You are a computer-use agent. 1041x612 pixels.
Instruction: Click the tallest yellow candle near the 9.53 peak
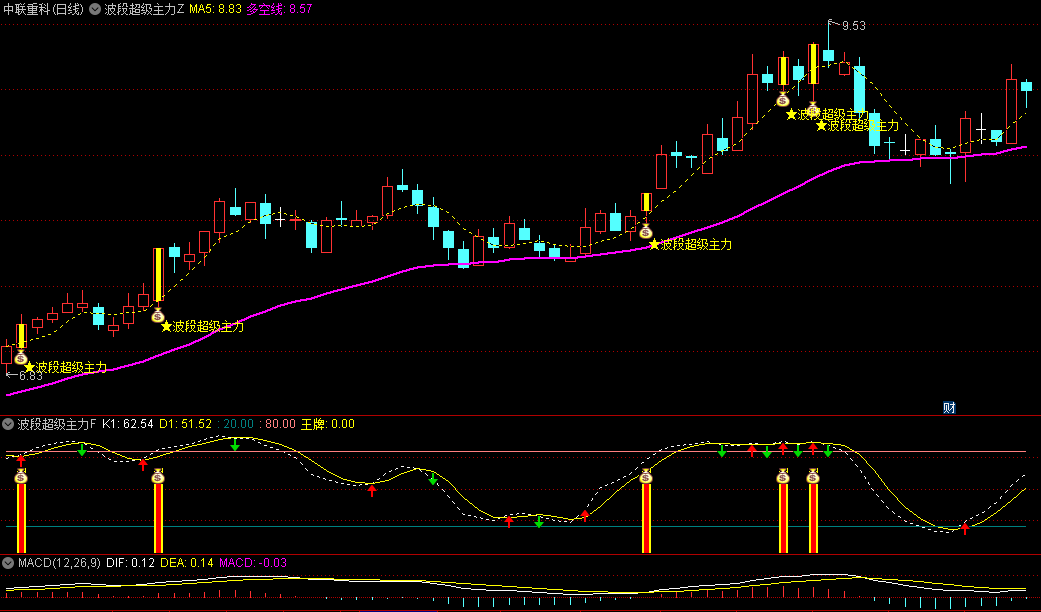coord(813,64)
